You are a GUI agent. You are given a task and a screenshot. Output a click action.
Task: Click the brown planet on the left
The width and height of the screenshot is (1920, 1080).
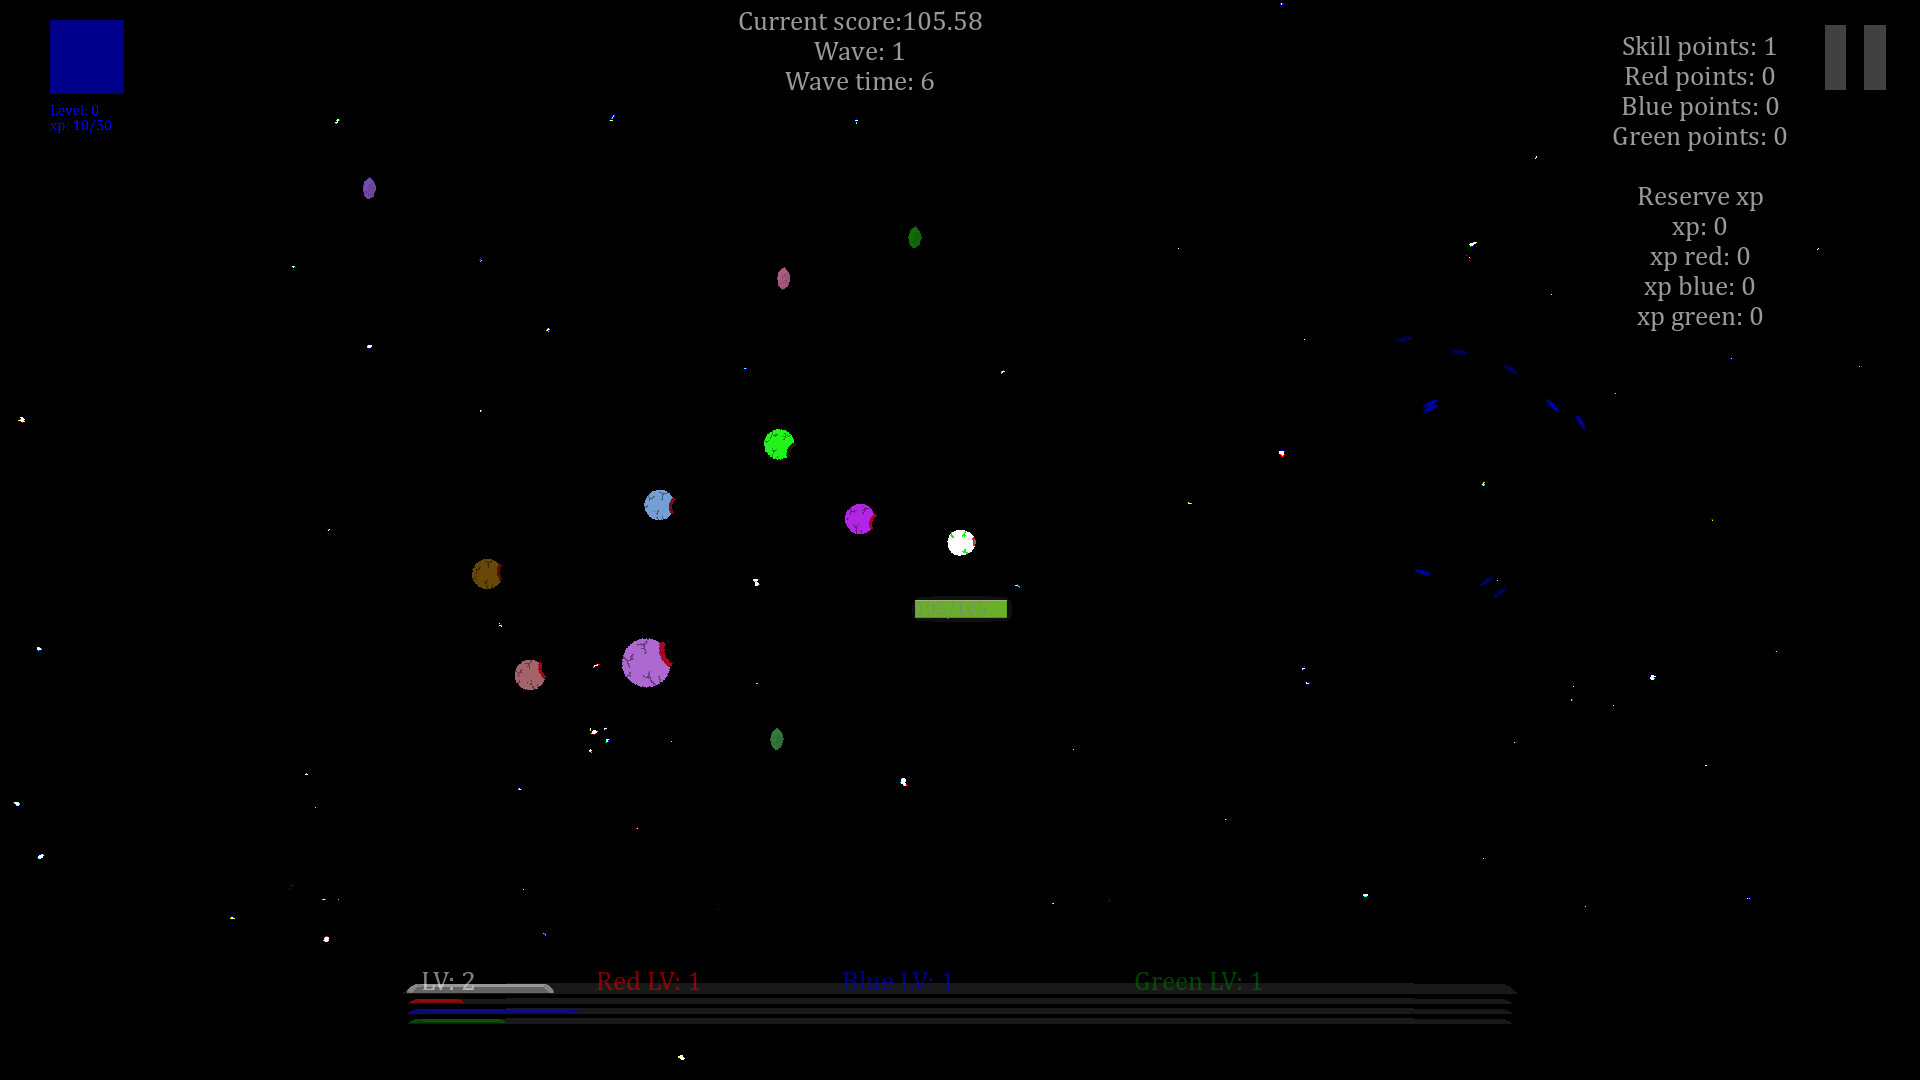pyautogui.click(x=487, y=573)
